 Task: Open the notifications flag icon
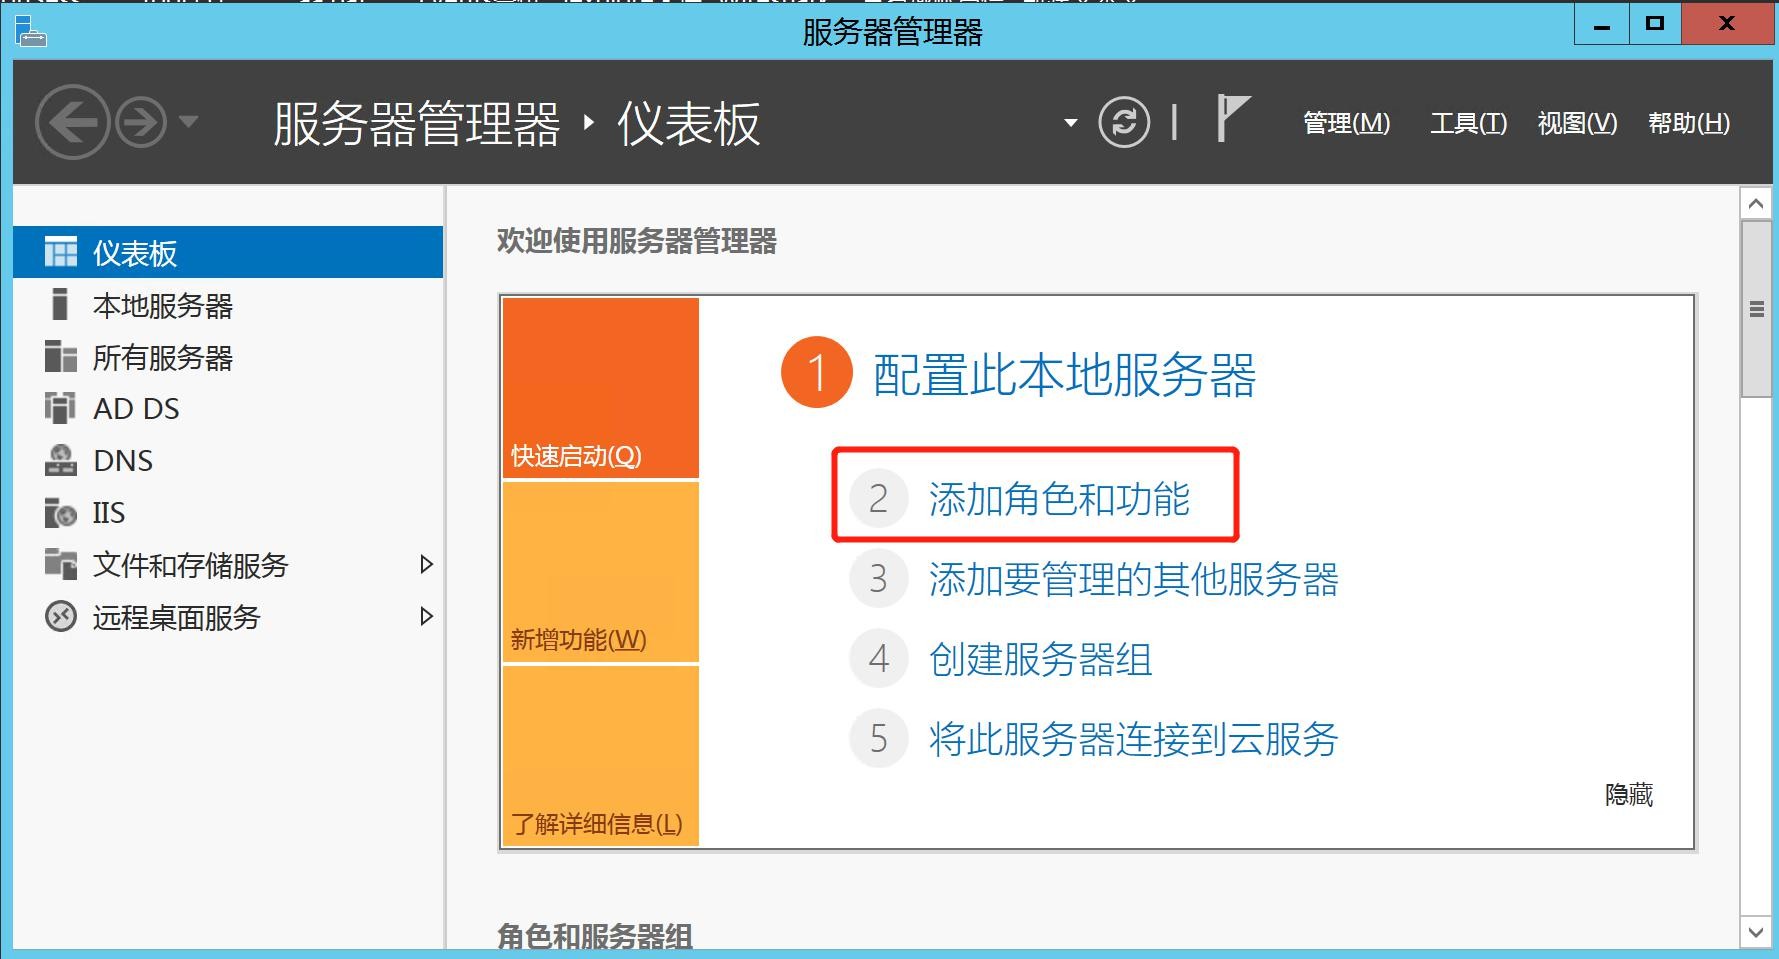point(1232,118)
